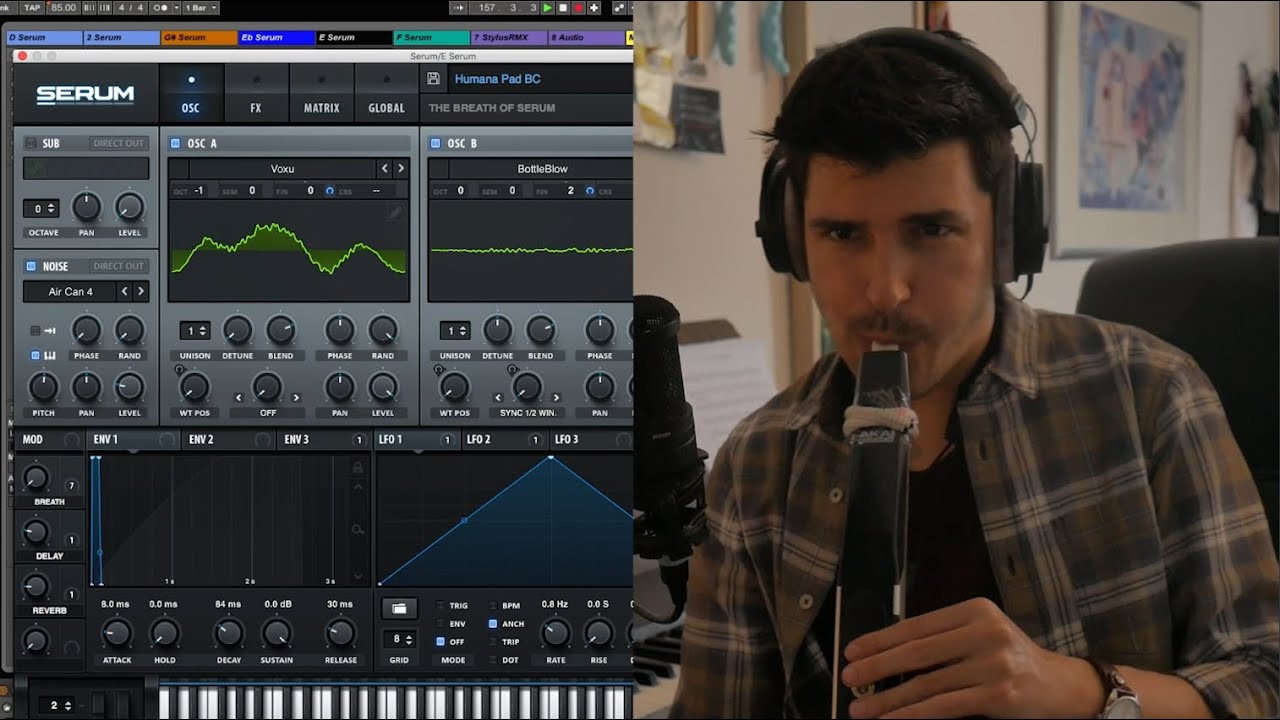Screen dimensions: 1280x720
Task: Switch to the FX tab in Serum
Action: pos(256,92)
